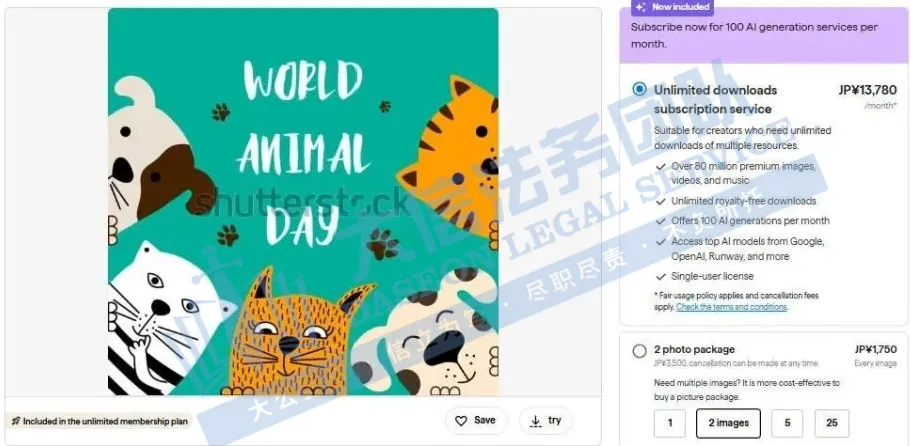
Task: Click the Save button
Action: click(x=476, y=421)
